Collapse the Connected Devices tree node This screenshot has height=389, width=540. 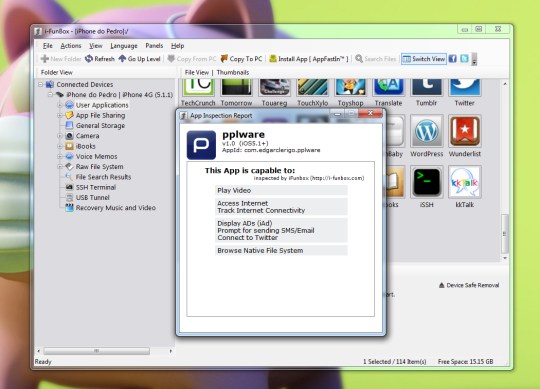pyautogui.click(x=41, y=84)
